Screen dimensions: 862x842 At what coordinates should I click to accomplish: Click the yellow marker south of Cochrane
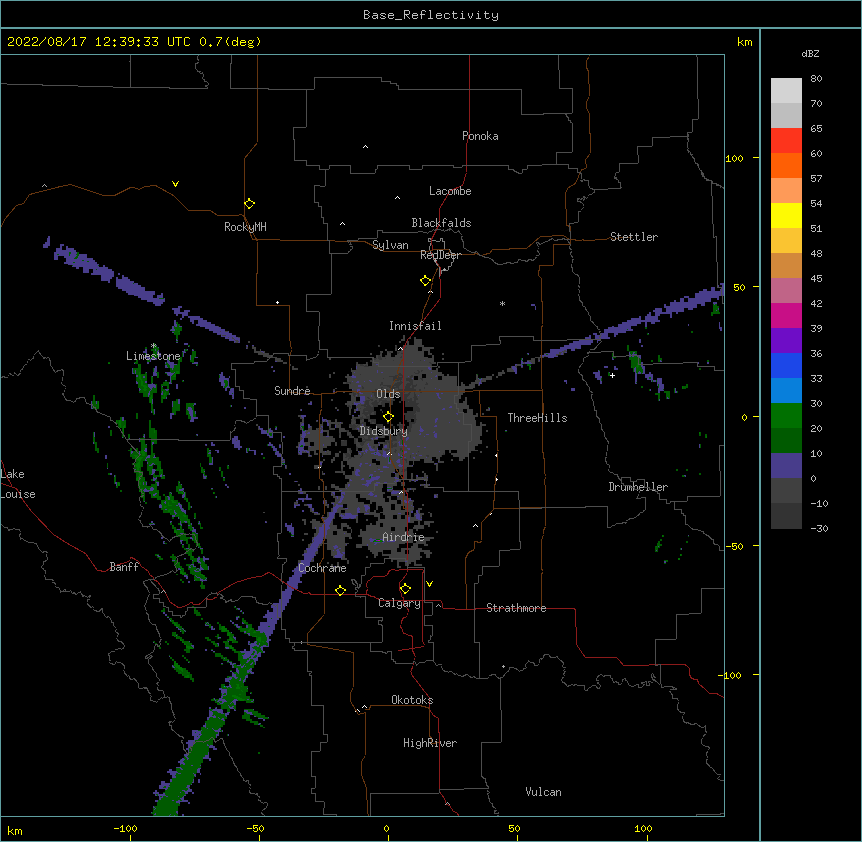(x=340, y=590)
